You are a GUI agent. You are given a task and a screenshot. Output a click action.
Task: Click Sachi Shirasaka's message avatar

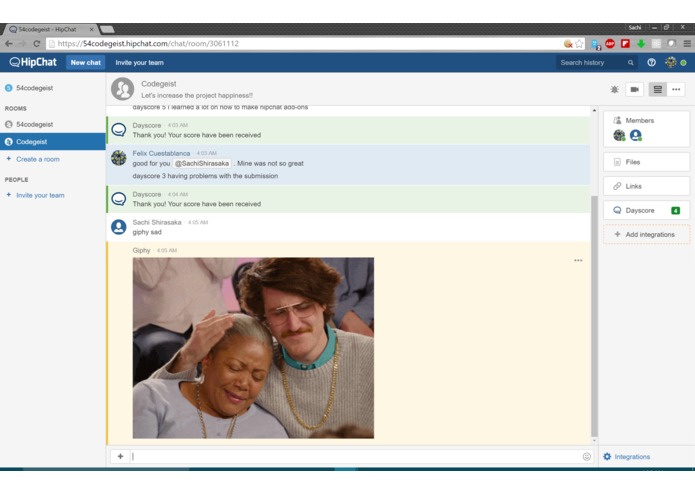click(x=119, y=227)
